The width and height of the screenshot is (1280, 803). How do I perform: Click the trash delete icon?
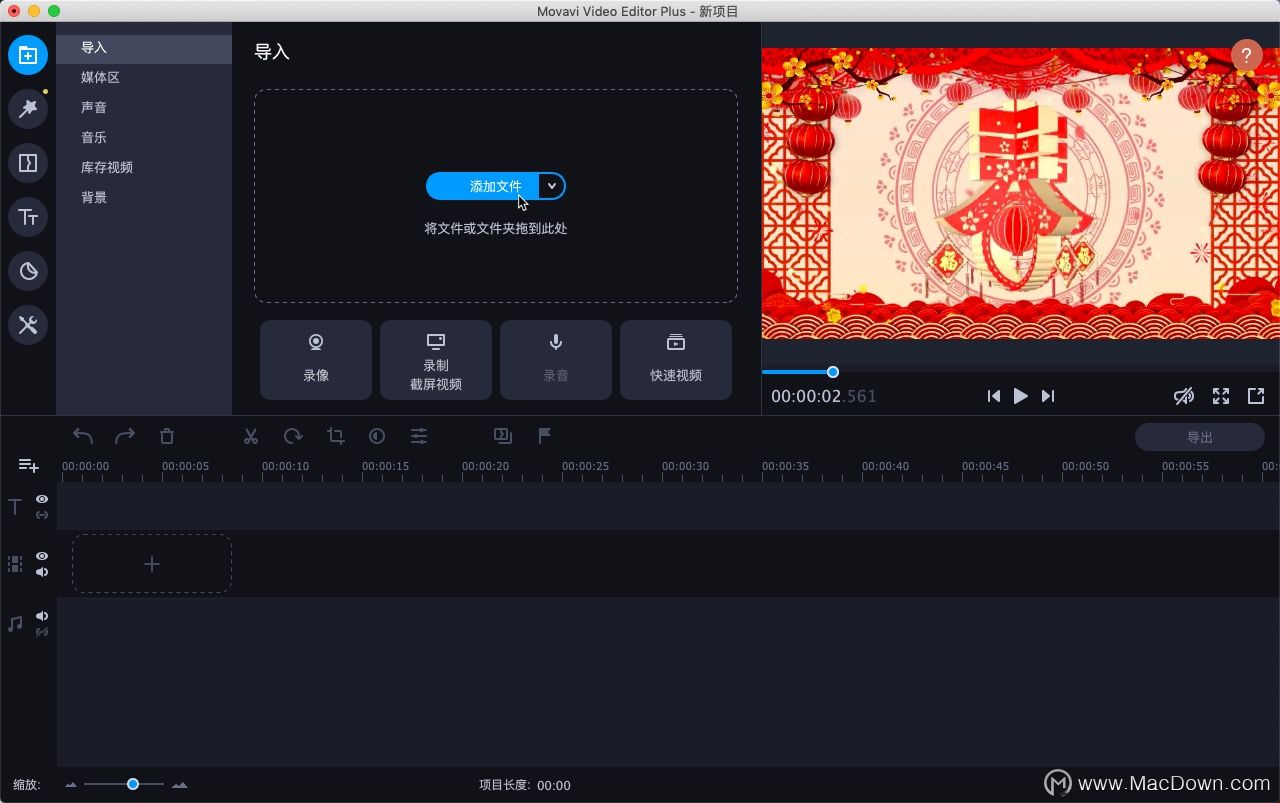pos(167,436)
